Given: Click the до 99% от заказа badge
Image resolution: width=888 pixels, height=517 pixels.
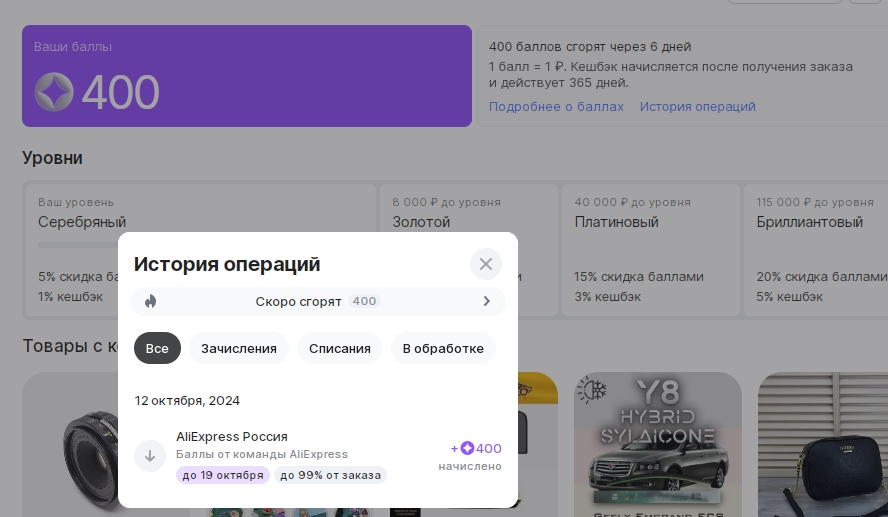Looking at the screenshot, I should (x=331, y=475).
